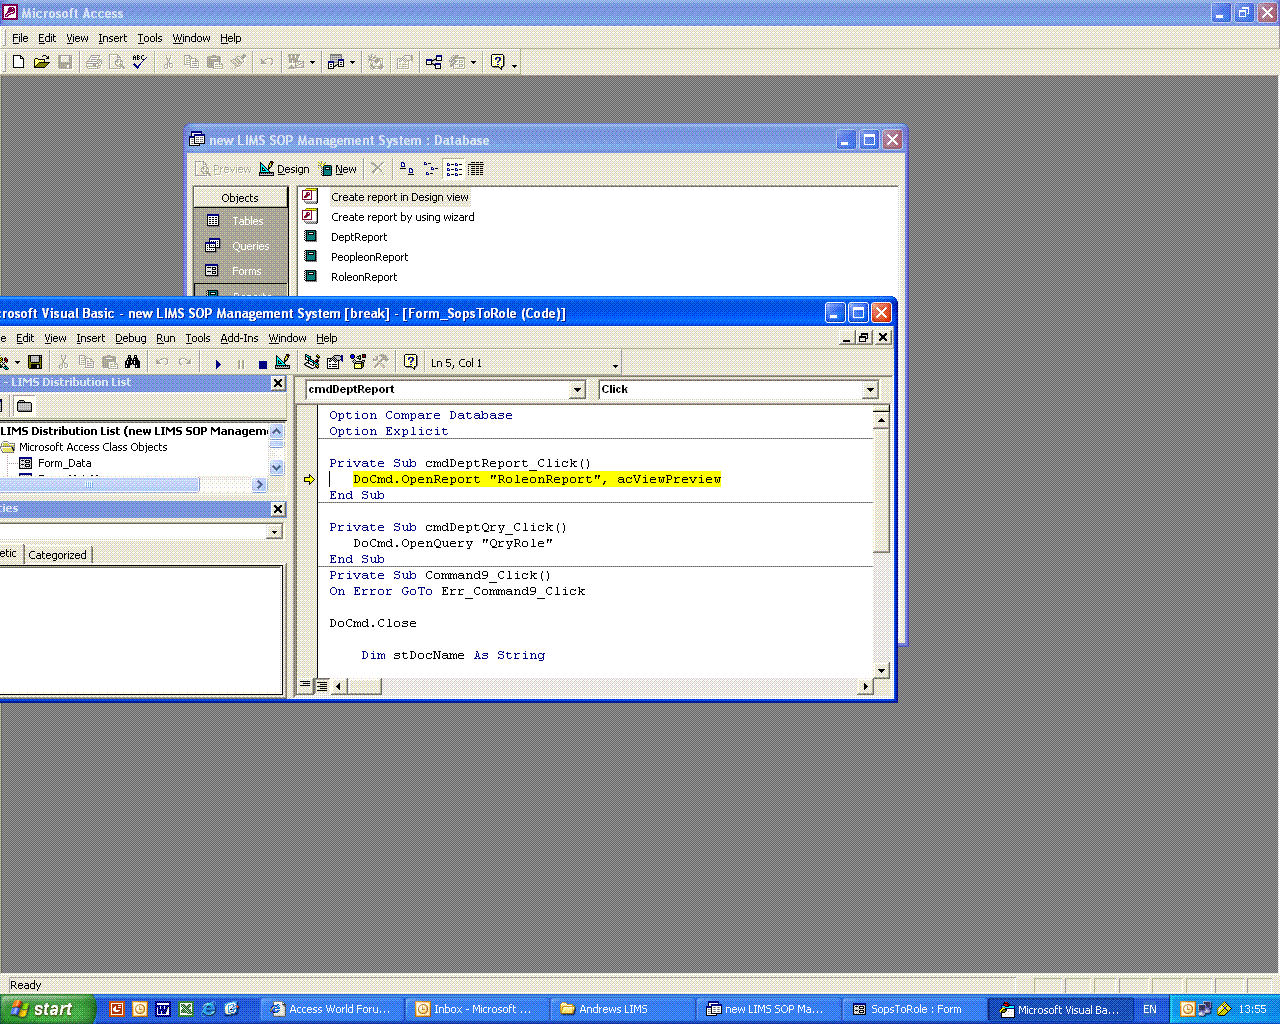
Task: Click the Break pause icon in VBA toolbar
Action: [241, 363]
